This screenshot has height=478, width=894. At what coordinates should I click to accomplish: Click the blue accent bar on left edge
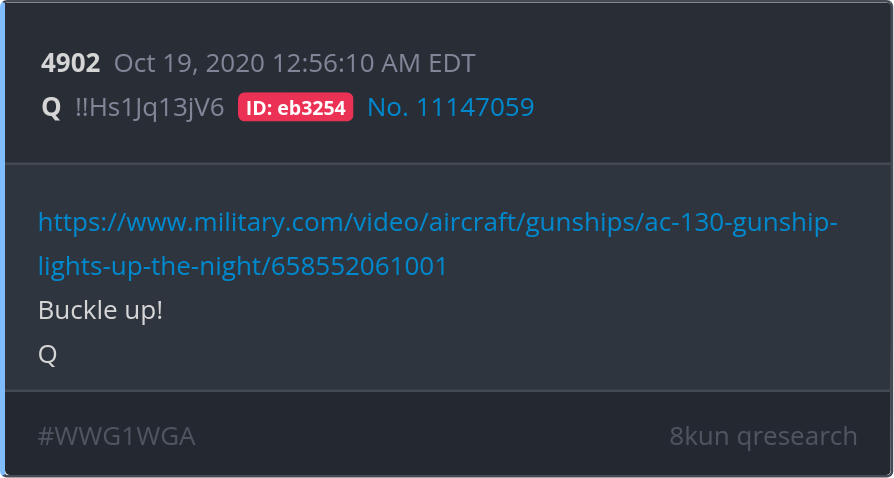(x=2, y=239)
